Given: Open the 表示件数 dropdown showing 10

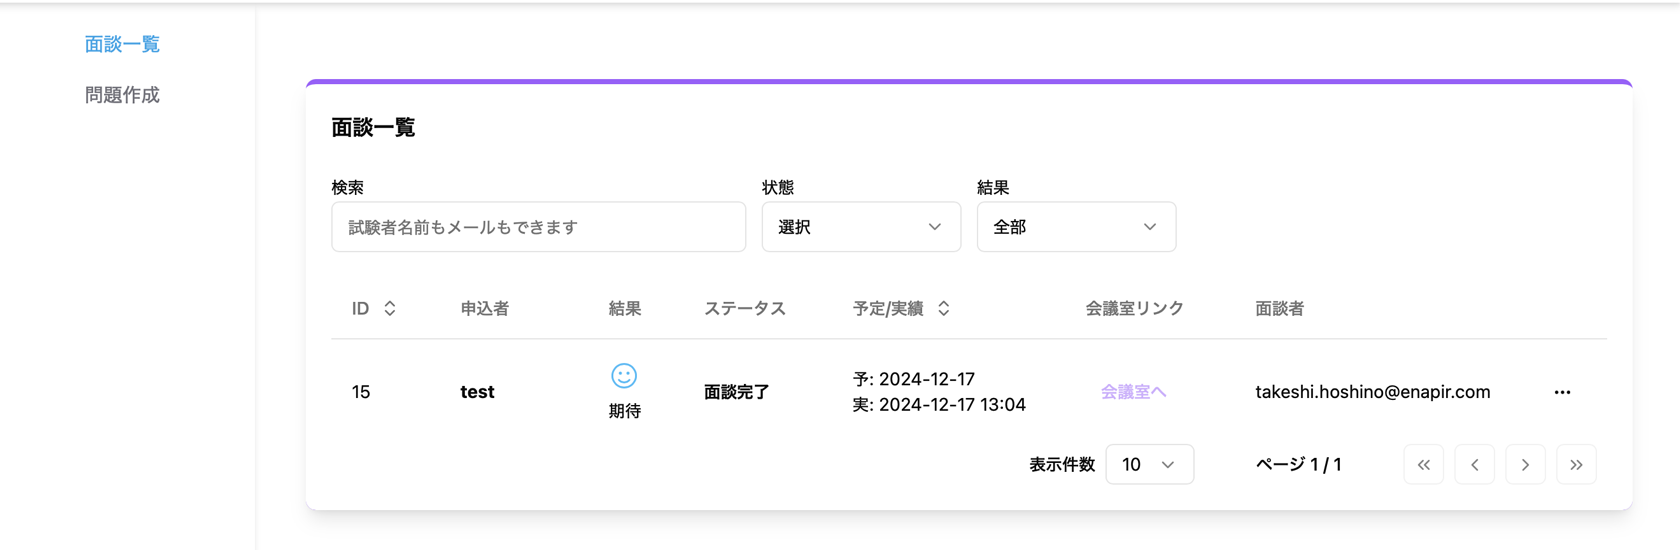Looking at the screenshot, I should (1149, 464).
